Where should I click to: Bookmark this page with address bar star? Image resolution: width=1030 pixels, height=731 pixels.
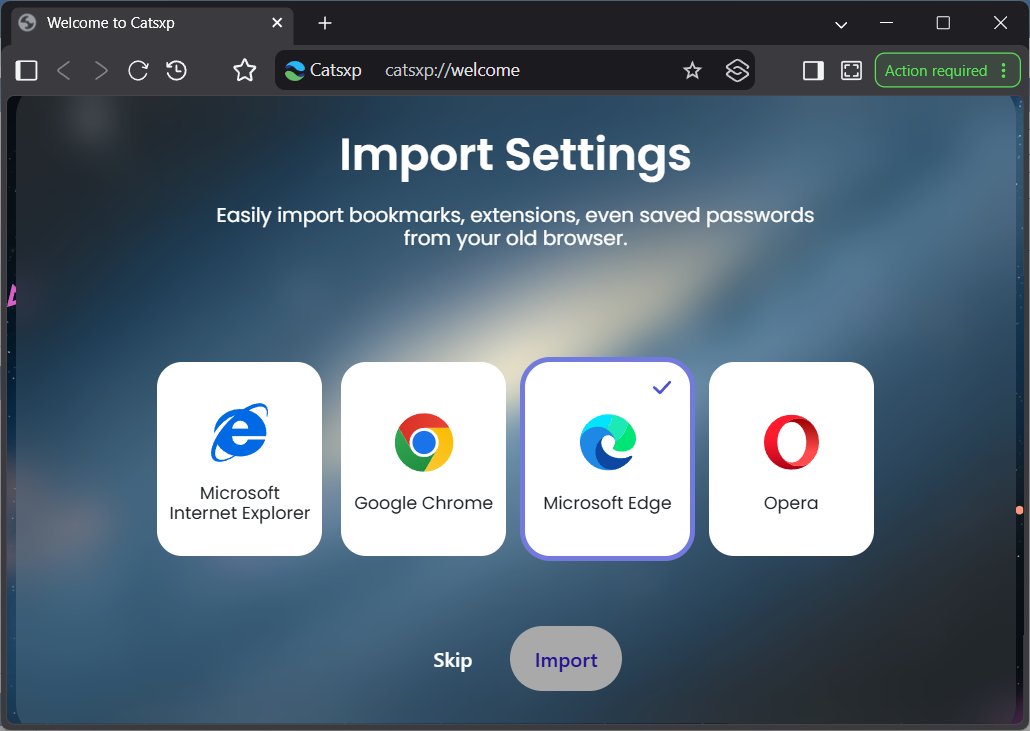point(692,70)
